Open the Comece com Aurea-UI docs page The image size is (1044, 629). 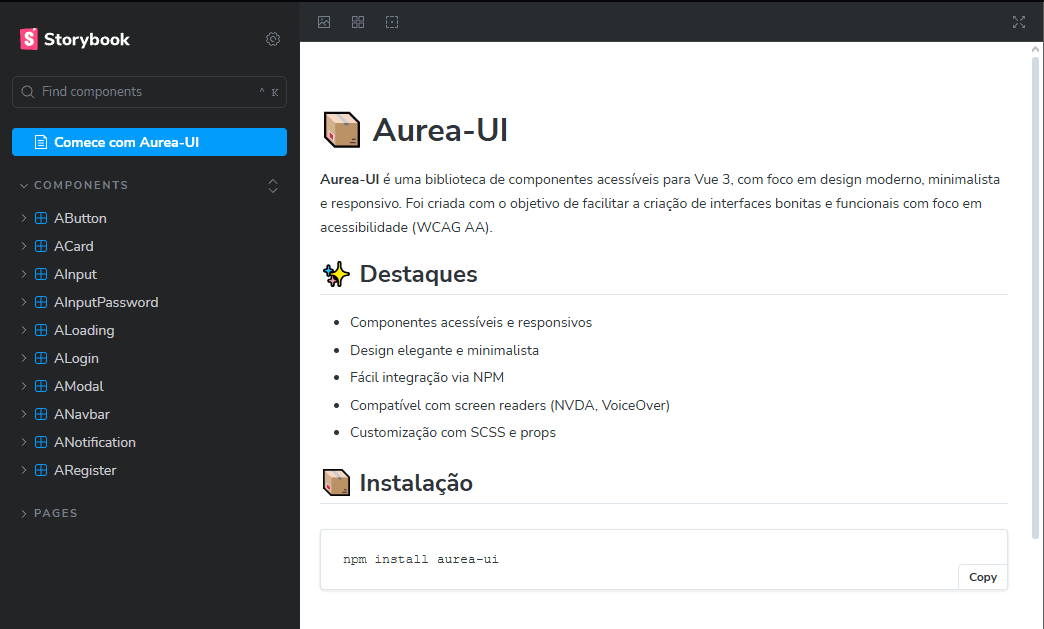coord(149,142)
